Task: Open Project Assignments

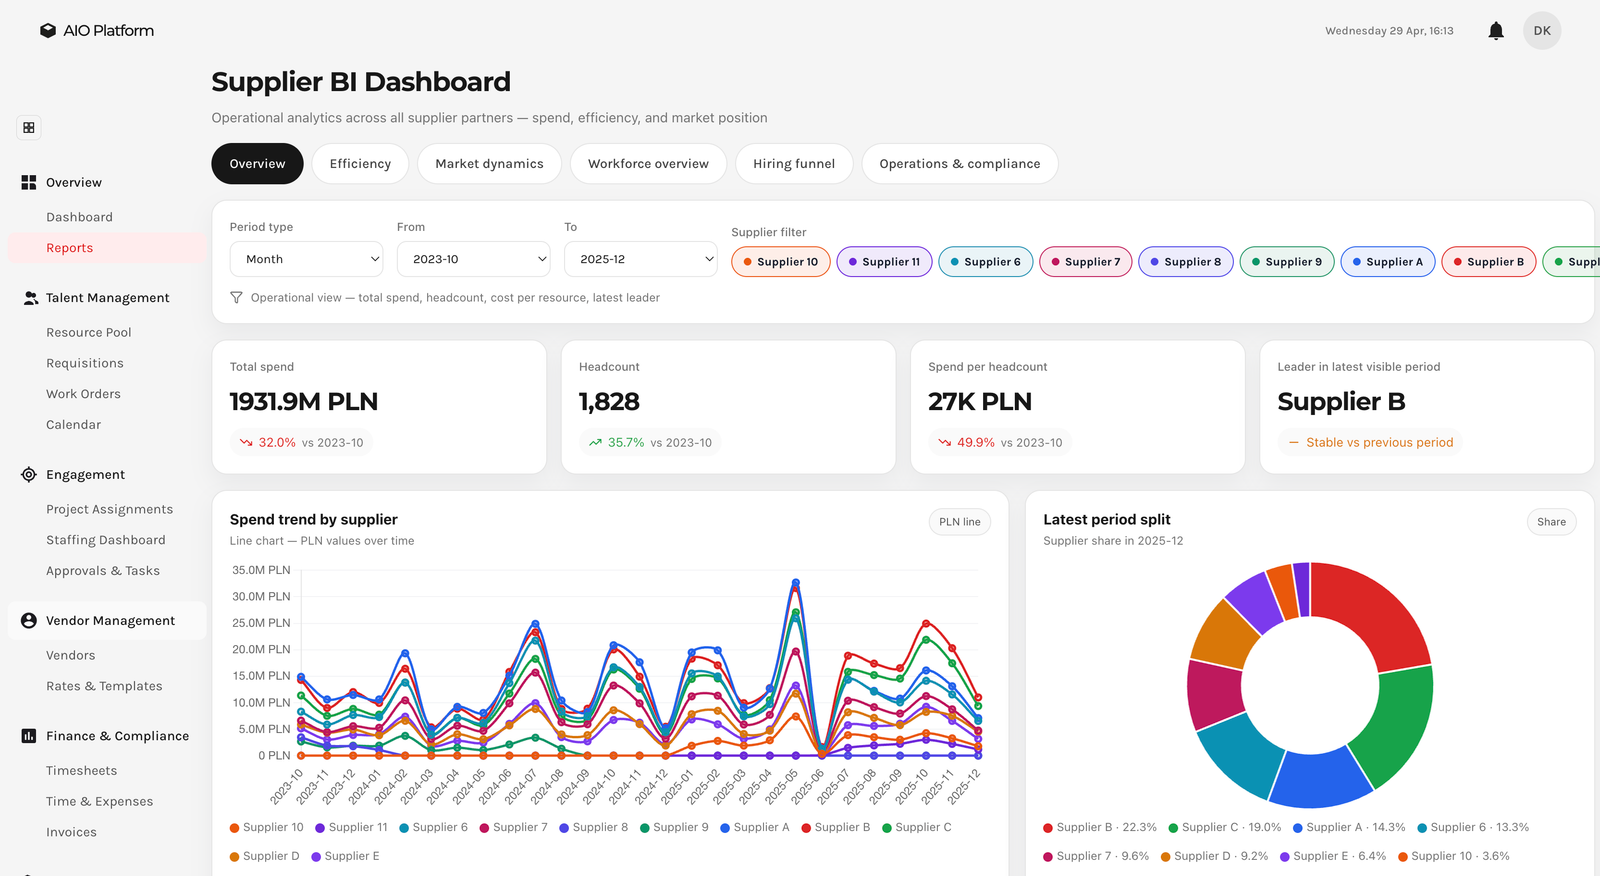Action: coord(109,510)
